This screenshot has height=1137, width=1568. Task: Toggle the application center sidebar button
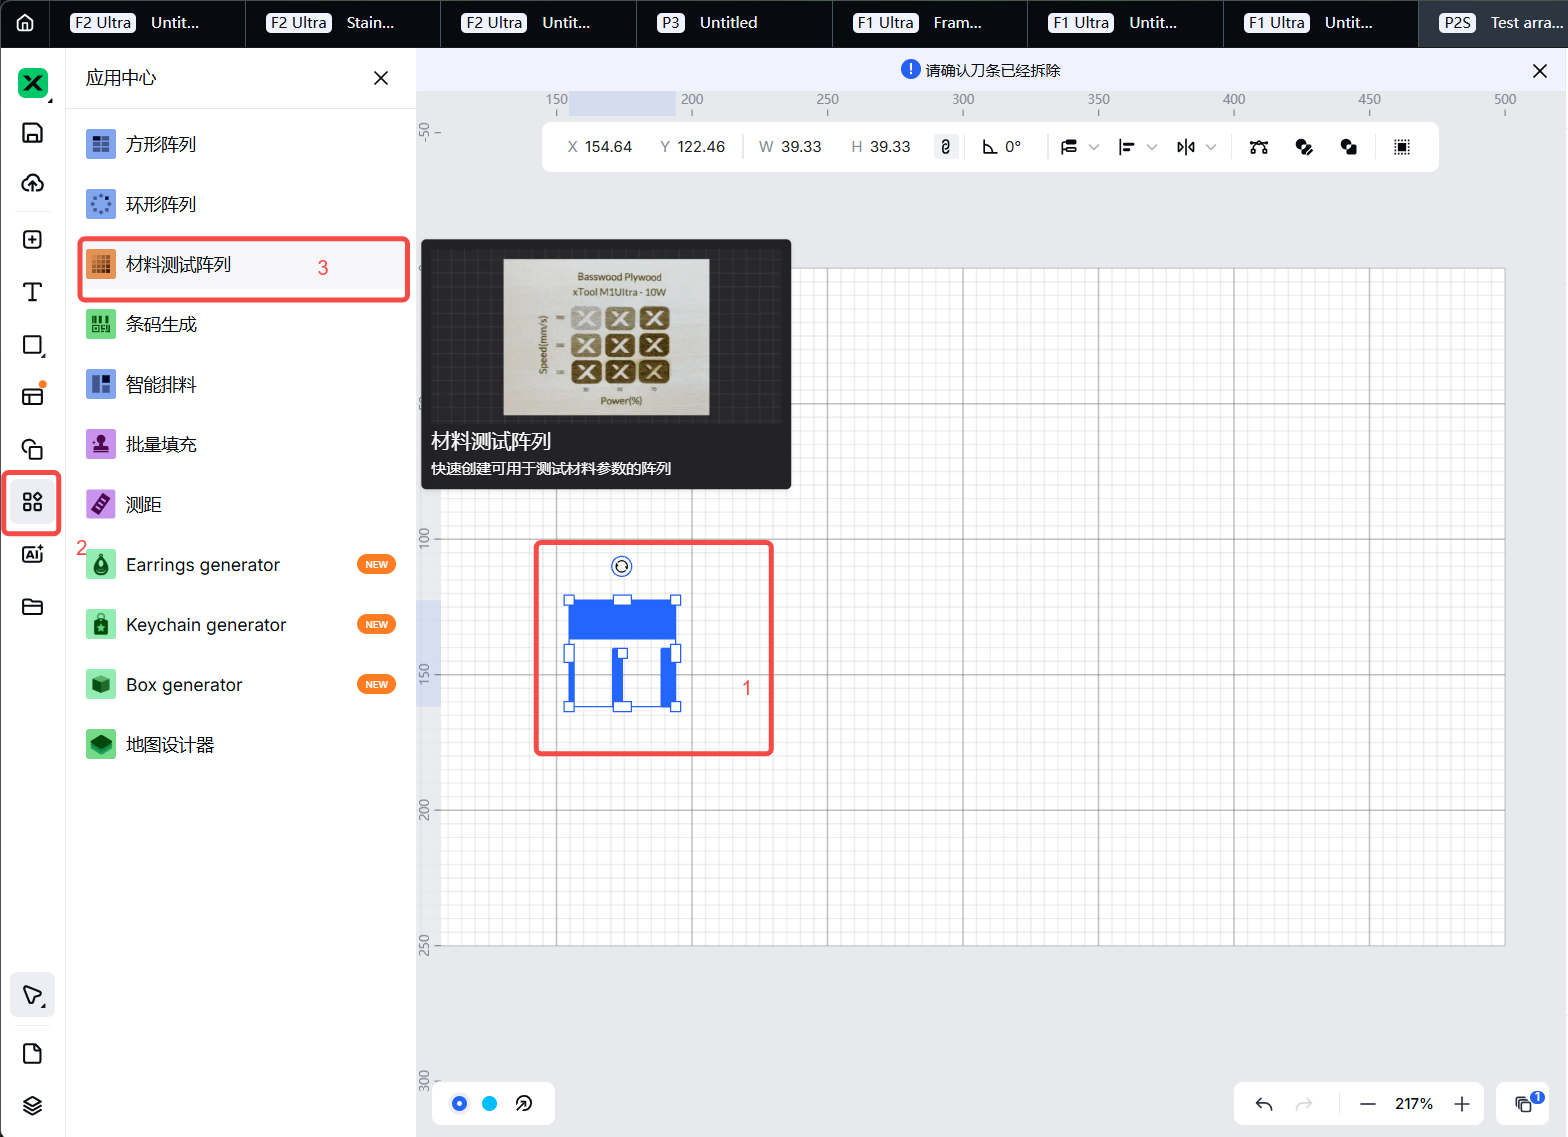pyautogui.click(x=32, y=502)
